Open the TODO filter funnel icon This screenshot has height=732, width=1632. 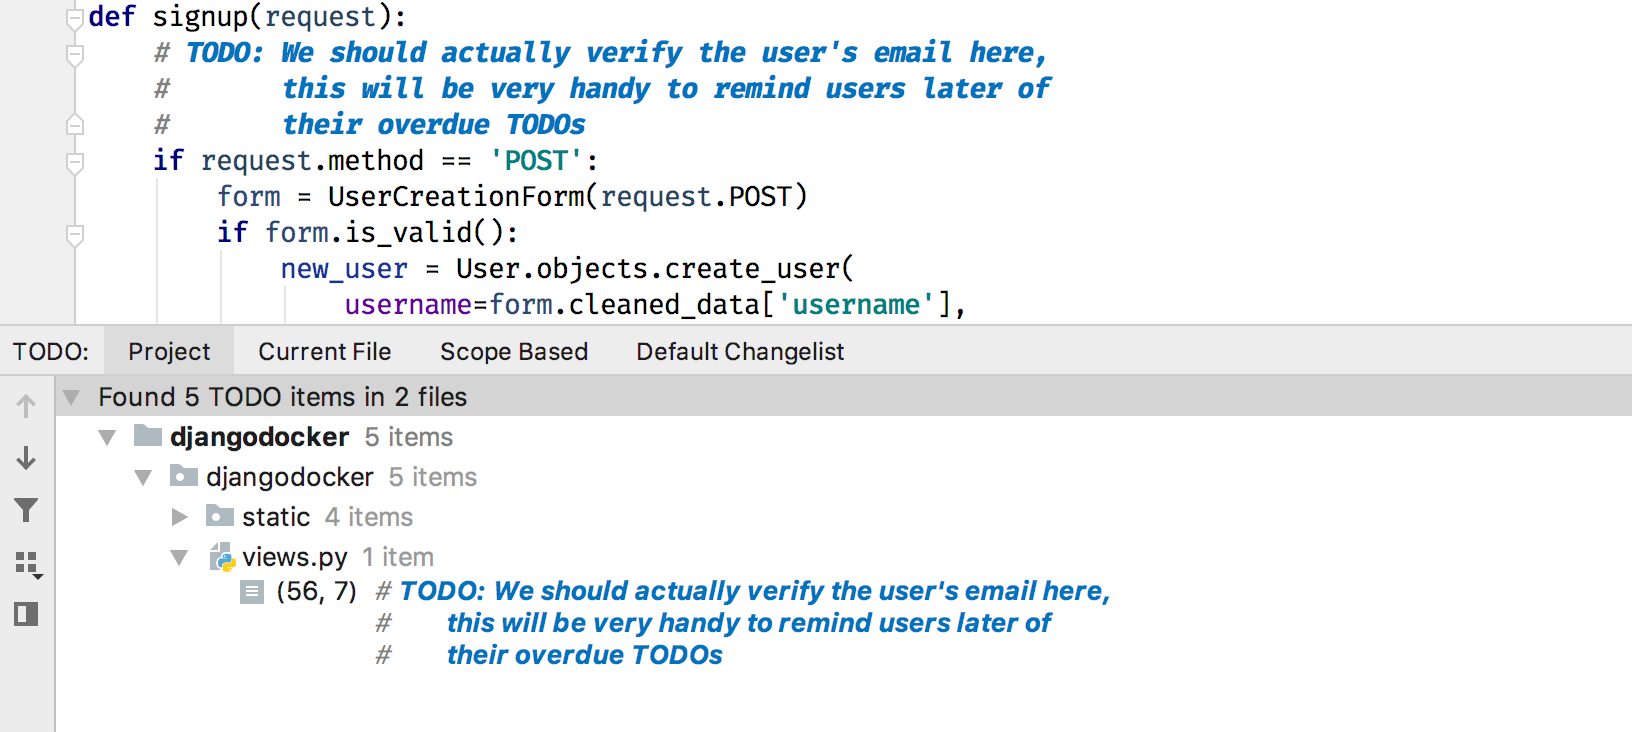(26, 510)
